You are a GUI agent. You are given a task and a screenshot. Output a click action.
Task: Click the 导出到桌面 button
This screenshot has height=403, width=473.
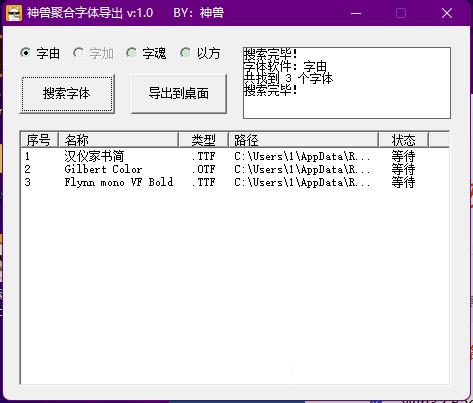point(179,94)
